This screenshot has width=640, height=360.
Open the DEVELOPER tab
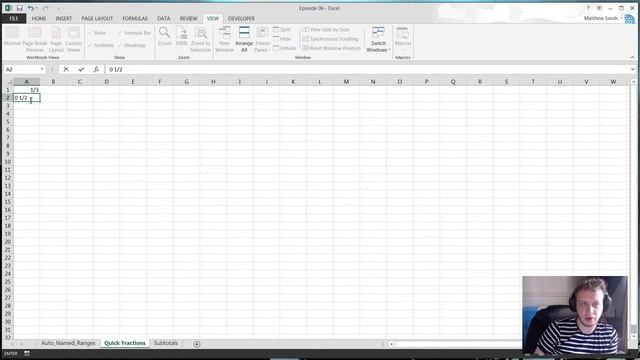click(242, 18)
